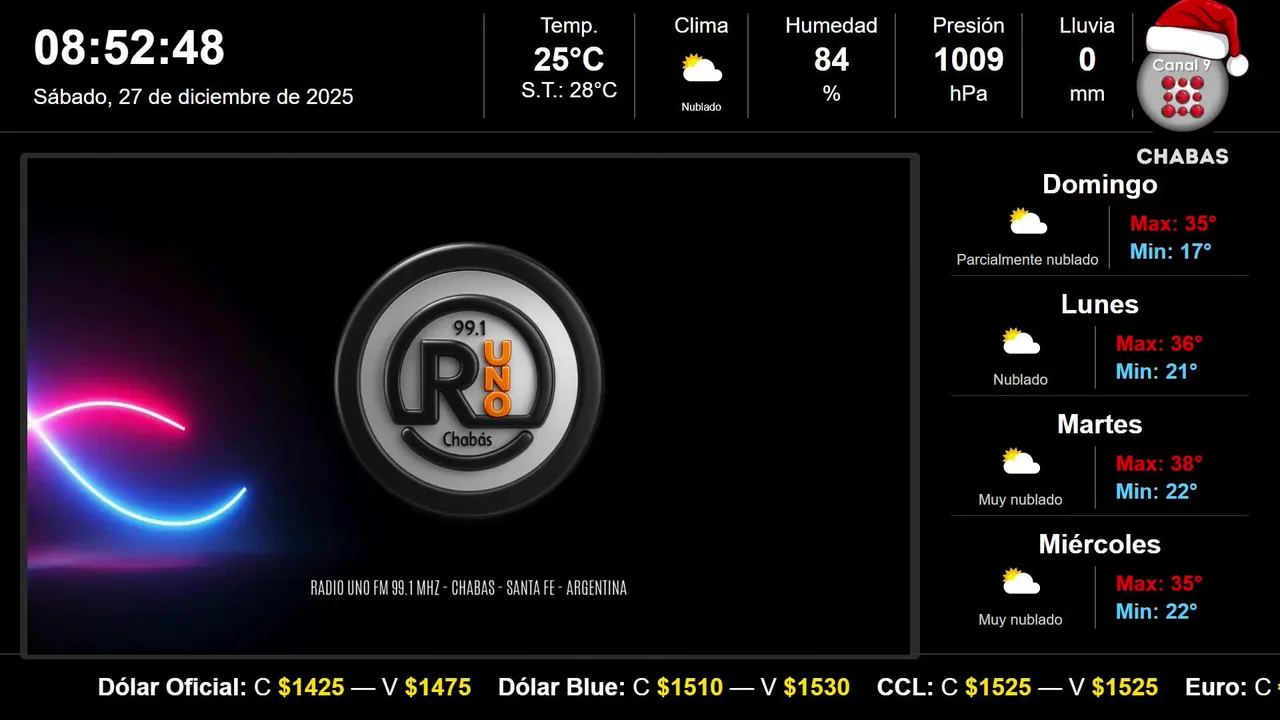The height and width of the screenshot is (720, 1280).
Task: Click the Clima header label
Action: pos(701,26)
